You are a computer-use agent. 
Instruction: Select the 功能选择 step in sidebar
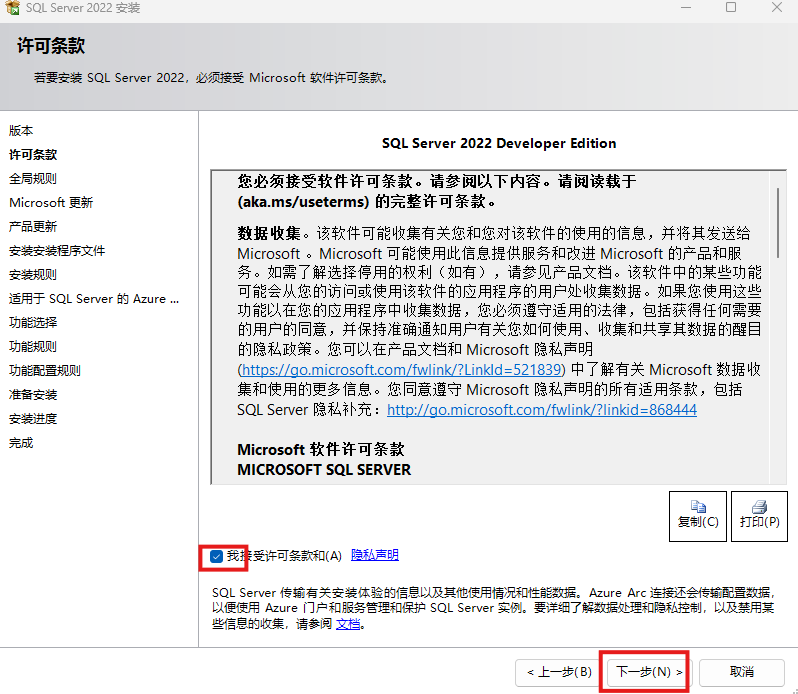33,323
